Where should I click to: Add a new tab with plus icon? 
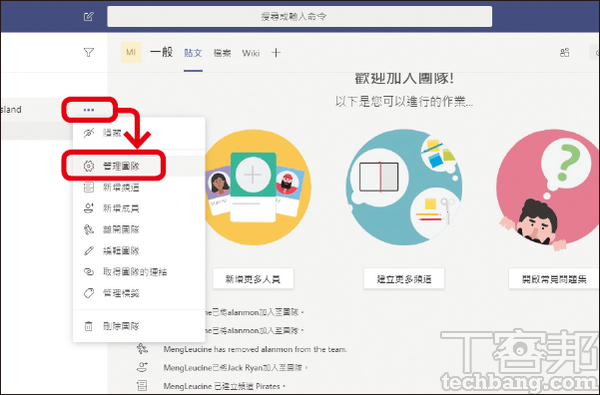point(276,53)
